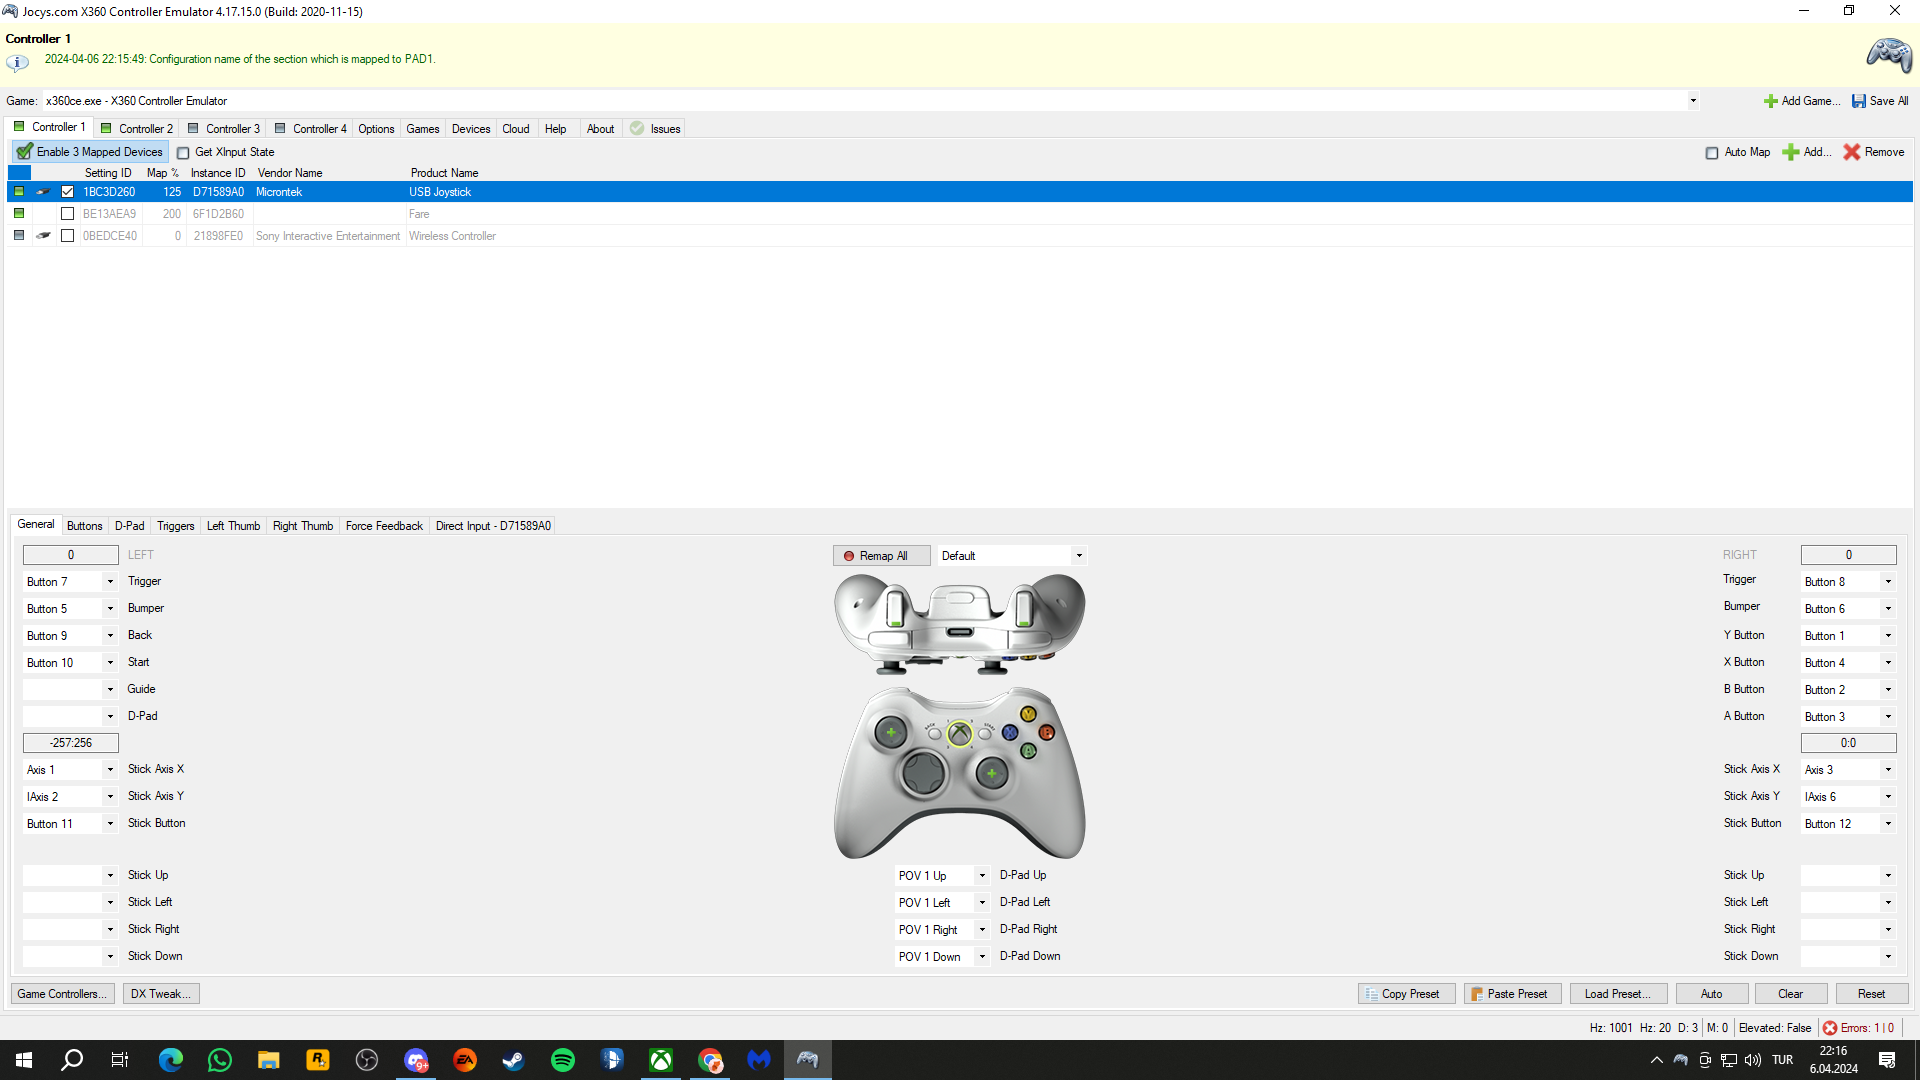Click the Copy Preset icon button
The image size is (1920, 1080).
[x=1371, y=994]
